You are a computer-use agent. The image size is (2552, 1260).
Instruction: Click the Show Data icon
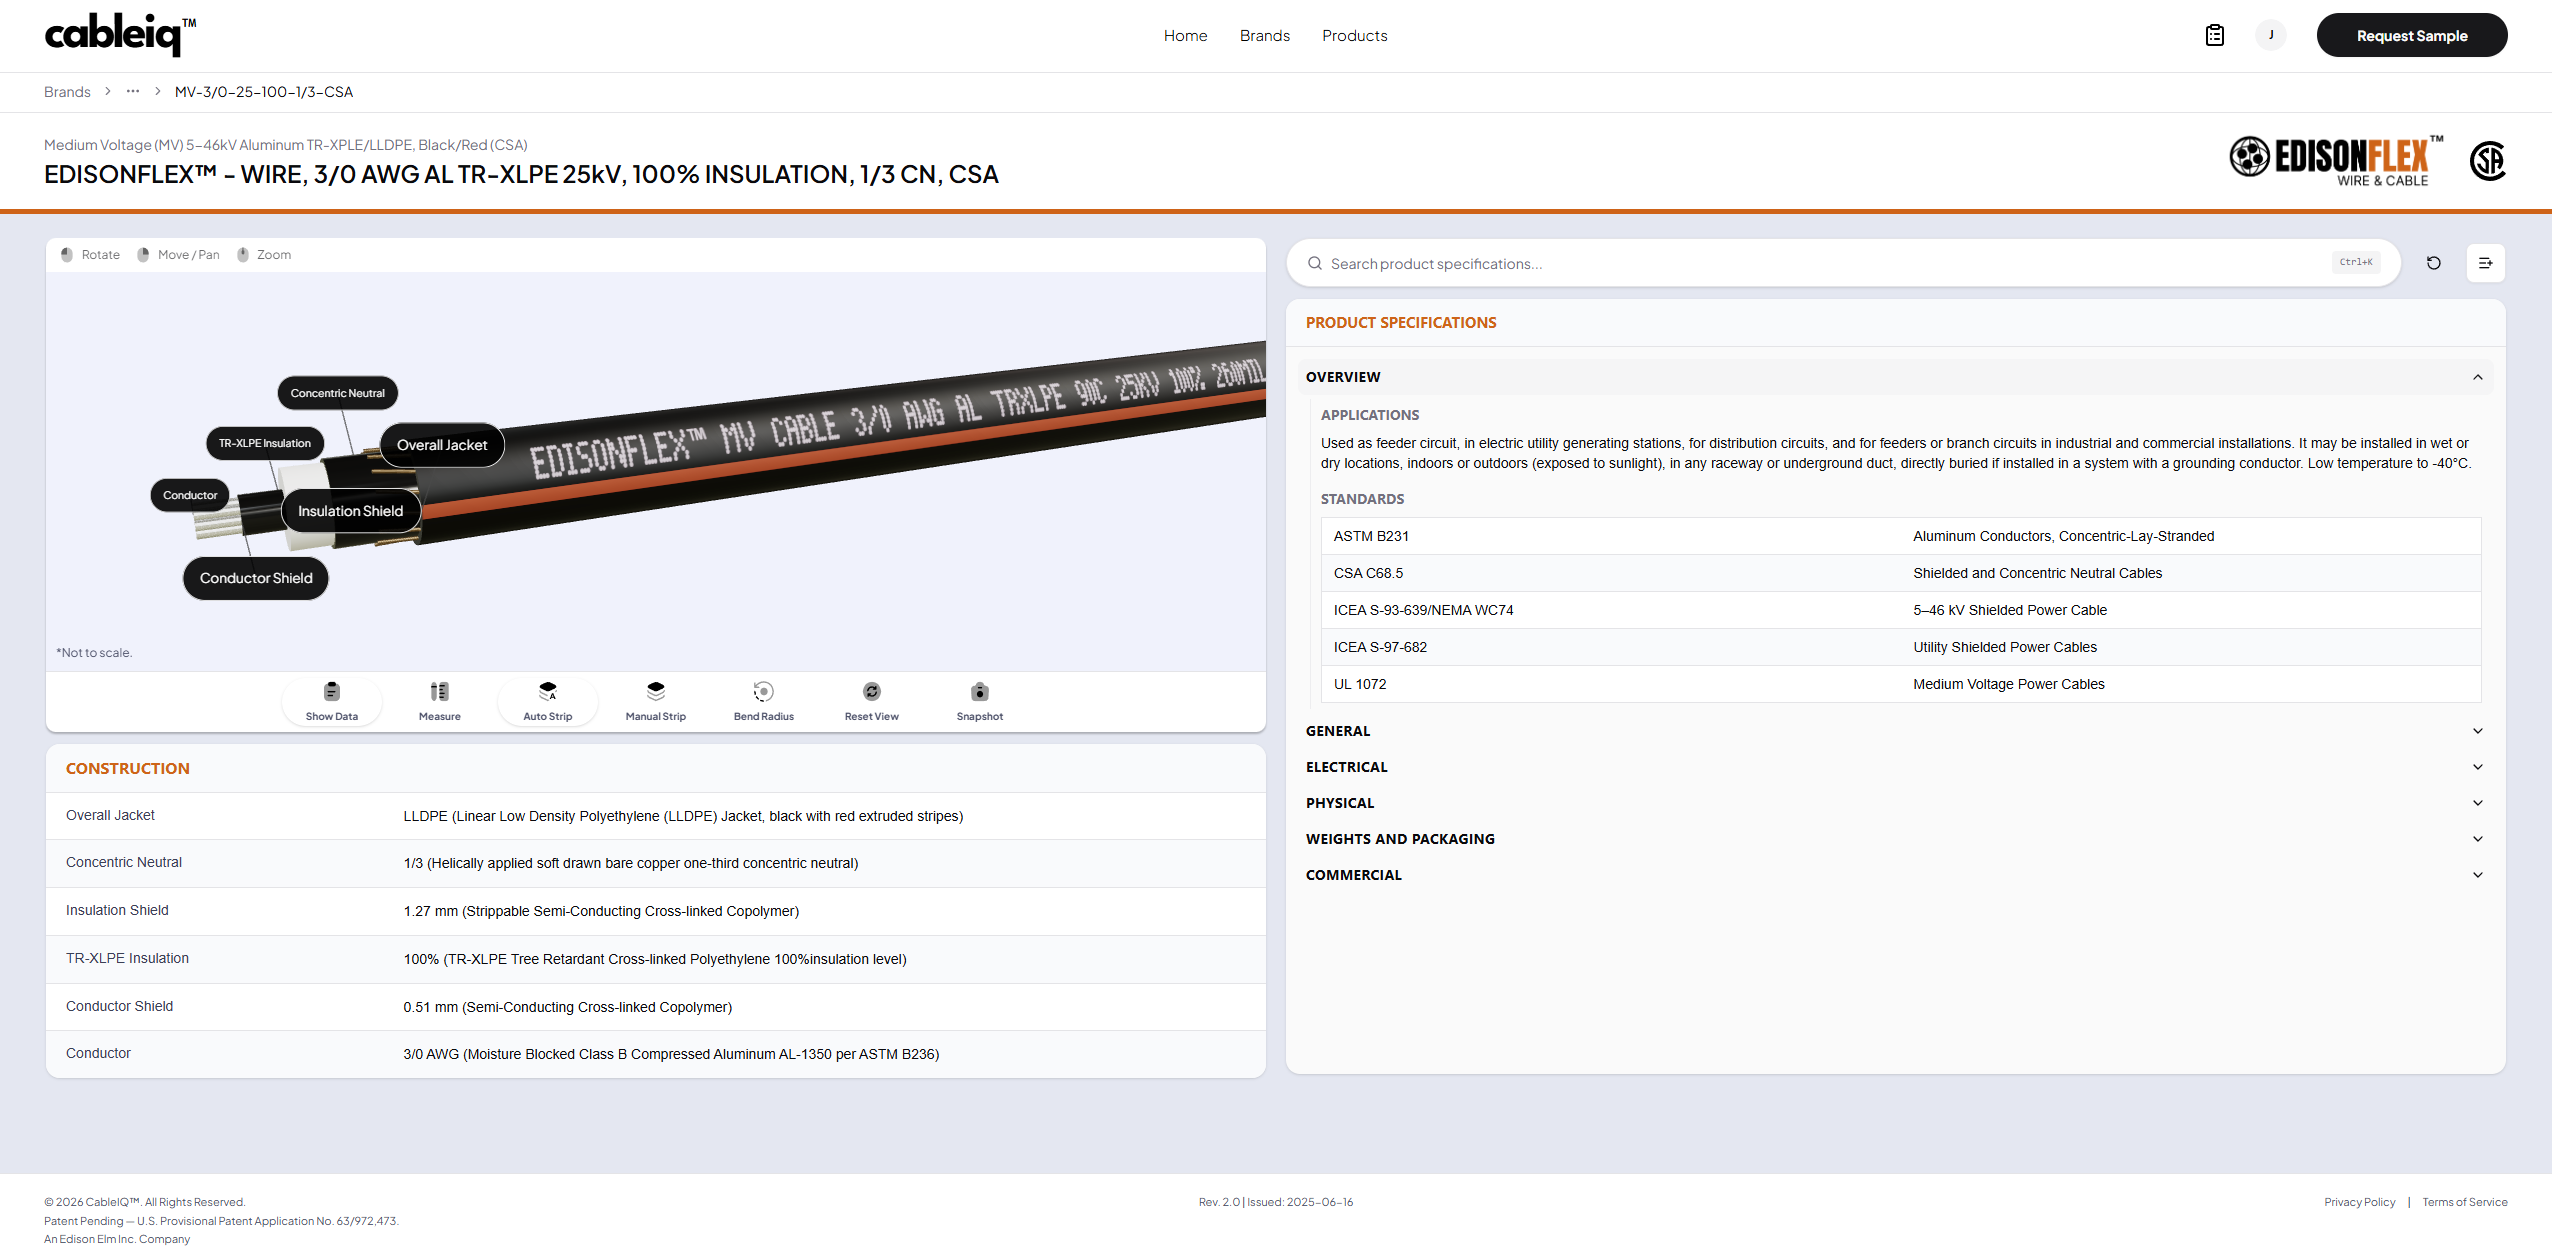pos(332,692)
